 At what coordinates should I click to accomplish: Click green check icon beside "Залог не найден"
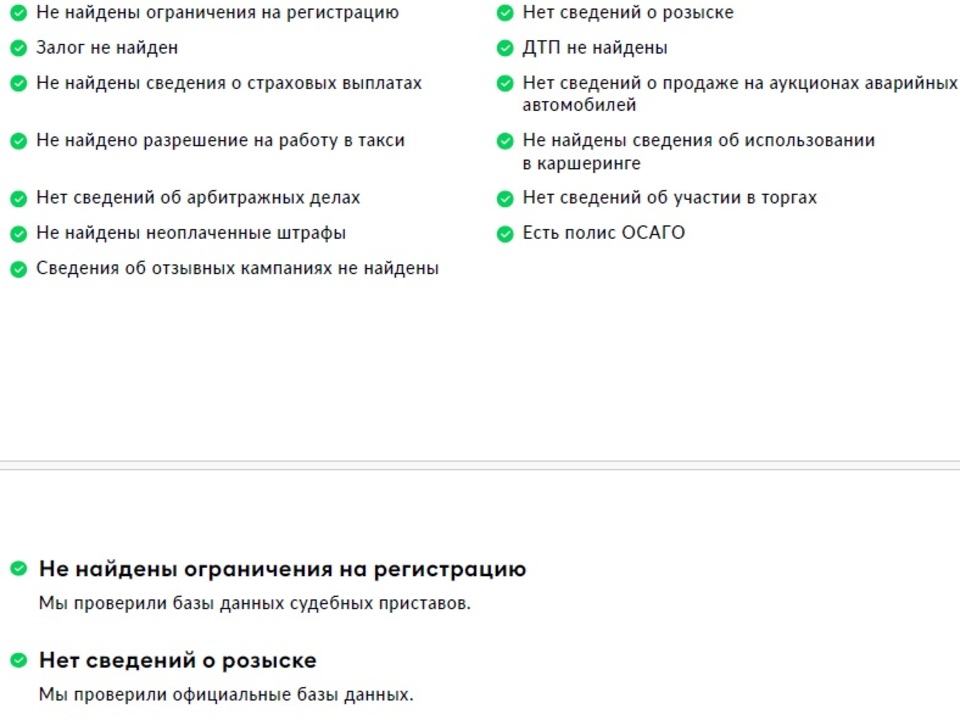(x=18, y=48)
